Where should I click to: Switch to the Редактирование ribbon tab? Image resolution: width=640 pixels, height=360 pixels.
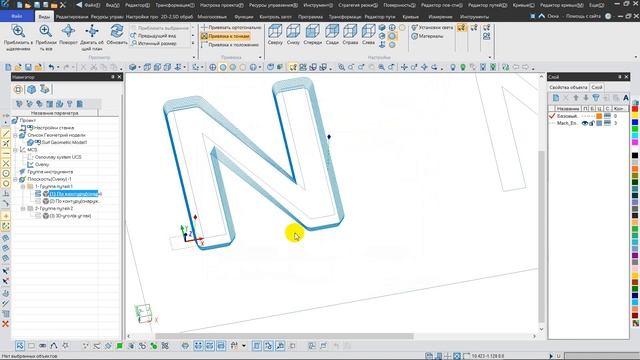pos(71,17)
